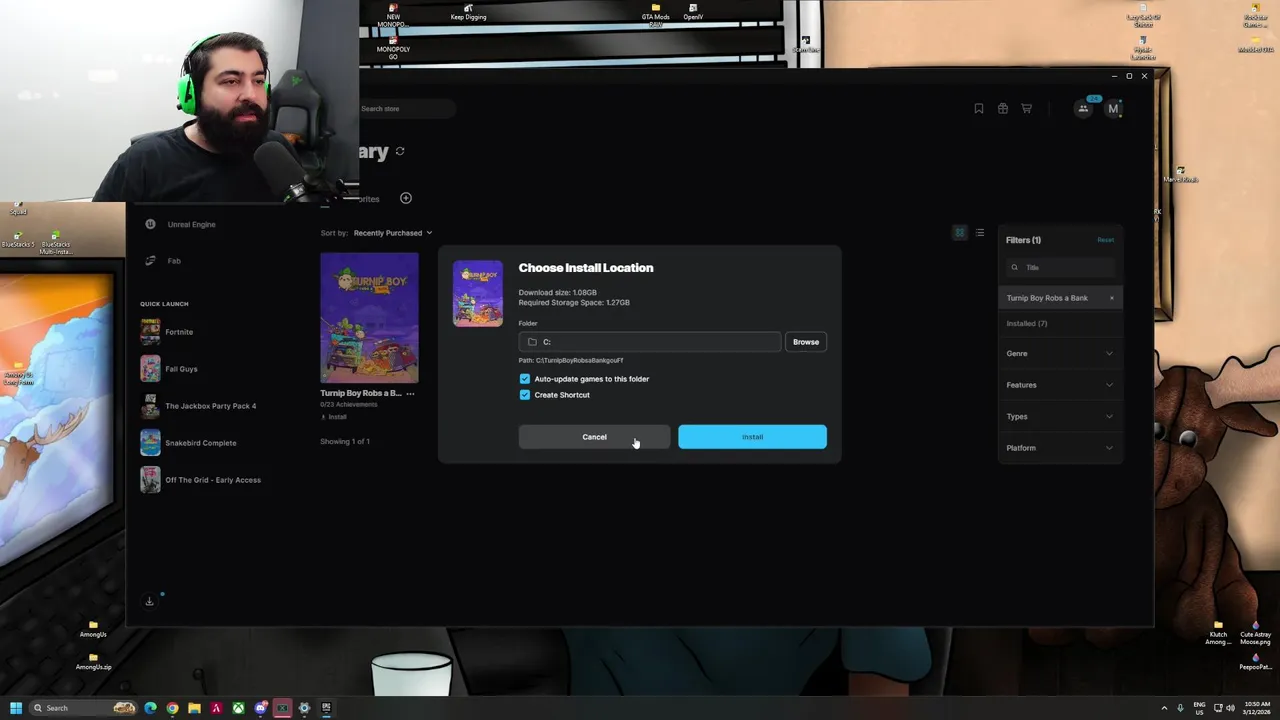Cancel the install location dialog
Viewport: 1280px width, 720px height.
(x=594, y=437)
